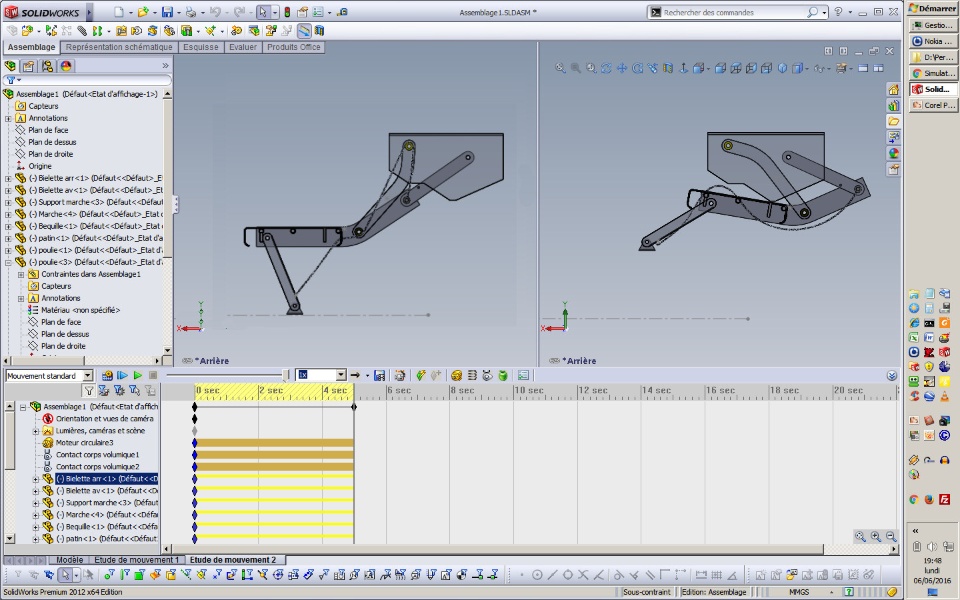The height and width of the screenshot is (600, 960).
Task: Click the Gravity icon in motion toolbar
Action: pyautogui.click(x=503, y=375)
